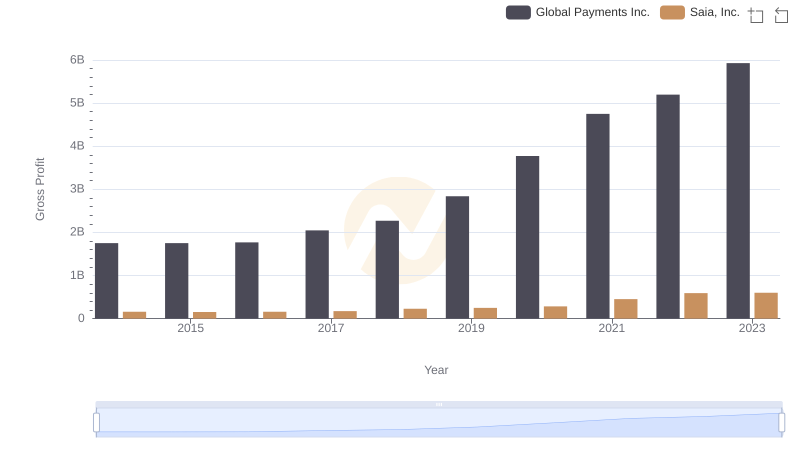Screen dimensions: 800x461
Task: Select the 2020 Saia, Inc. bar
Action: point(556,313)
